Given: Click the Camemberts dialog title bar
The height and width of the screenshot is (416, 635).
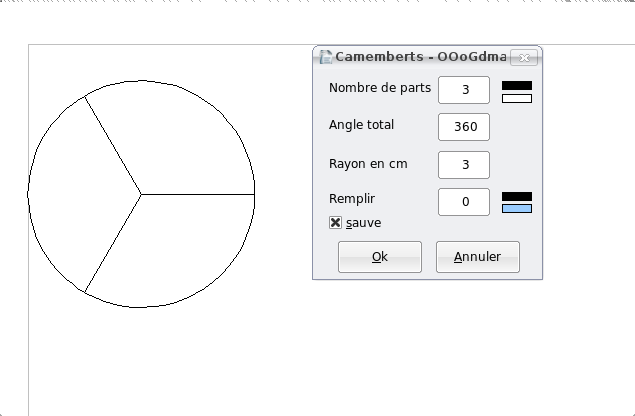Looking at the screenshot, I should [x=420, y=57].
